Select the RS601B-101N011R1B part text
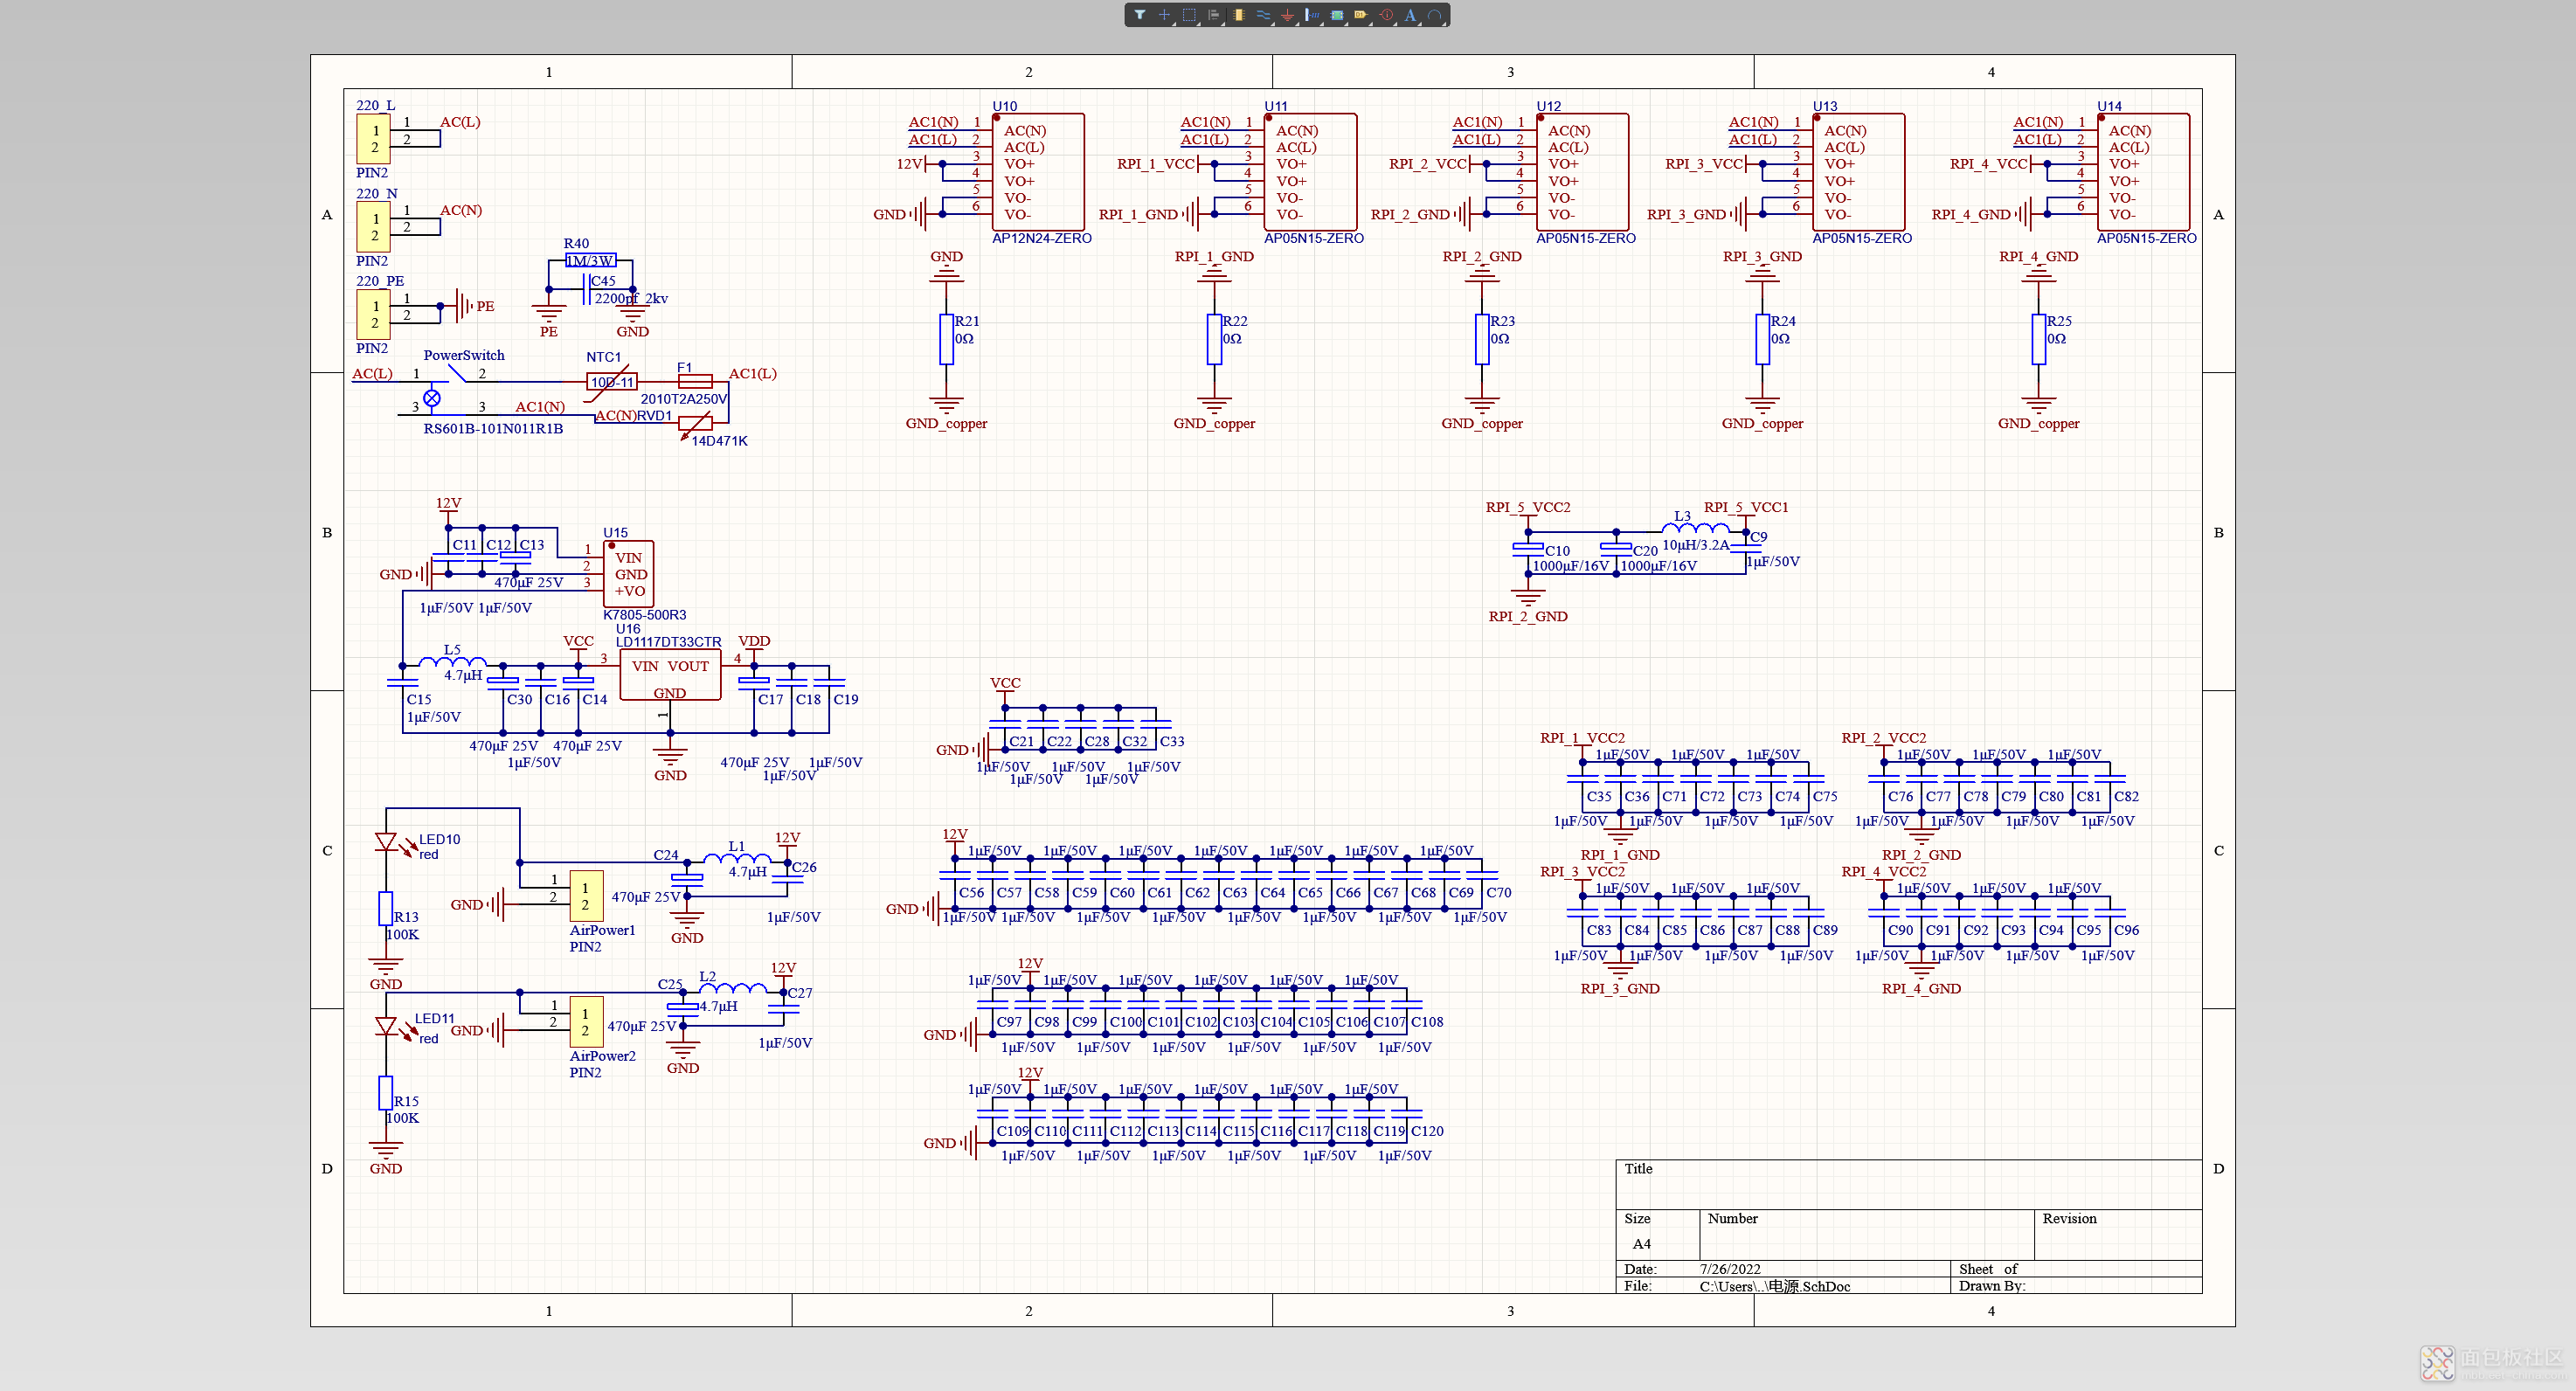The image size is (2576, 1391). tap(493, 429)
